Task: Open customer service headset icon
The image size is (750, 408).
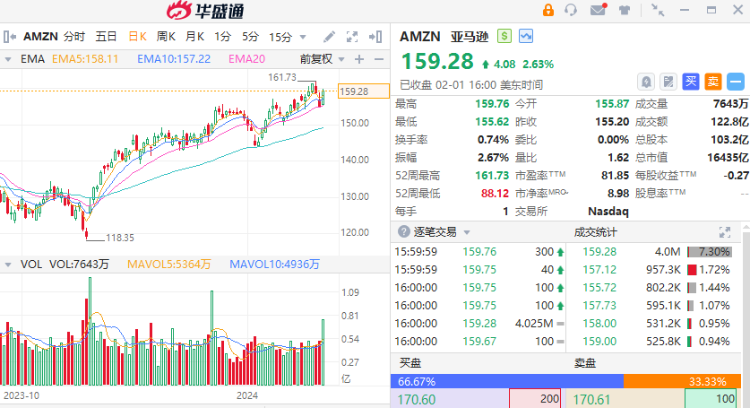Action: (x=571, y=10)
